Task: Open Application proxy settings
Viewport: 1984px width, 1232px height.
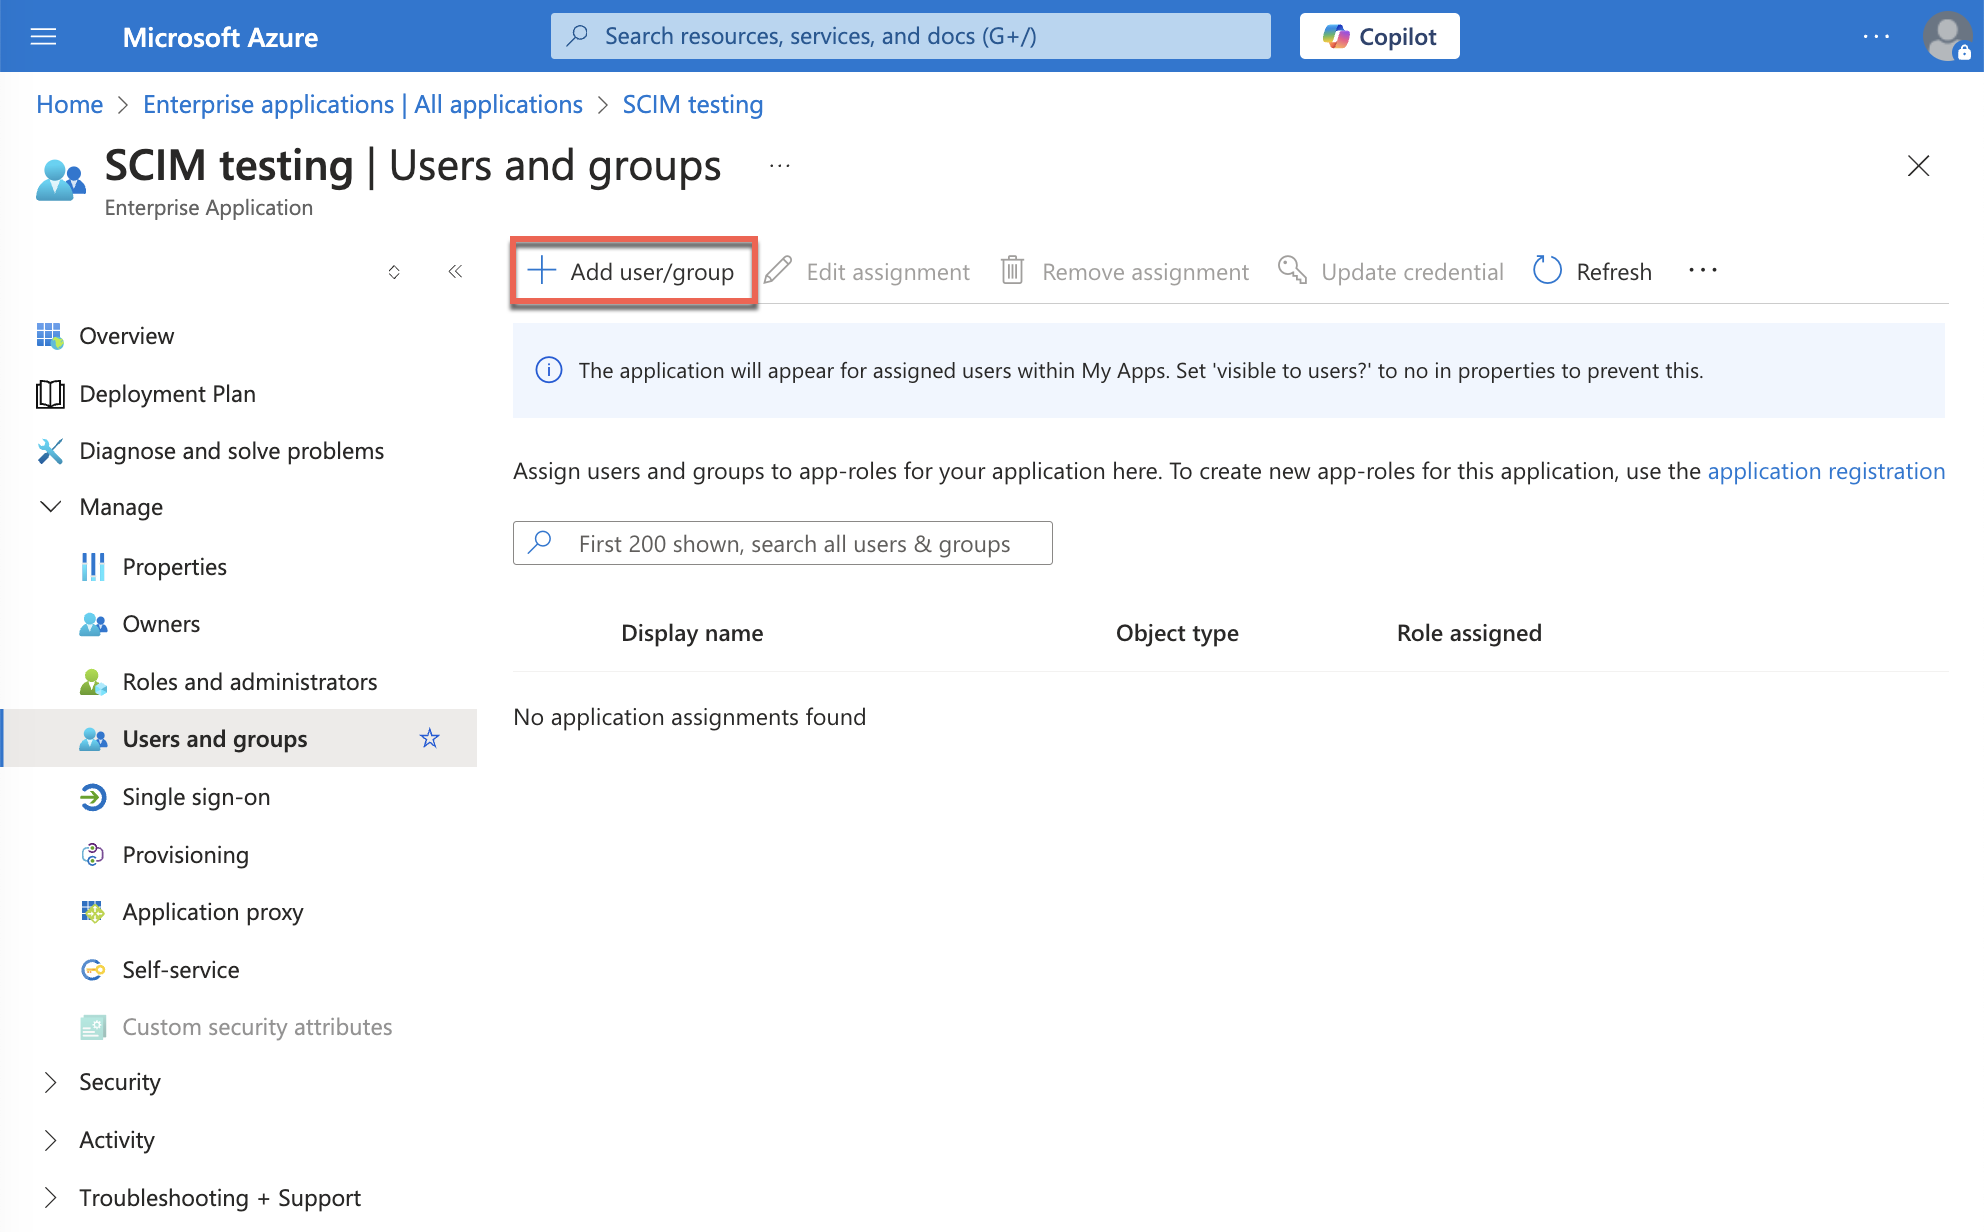Action: 213,911
